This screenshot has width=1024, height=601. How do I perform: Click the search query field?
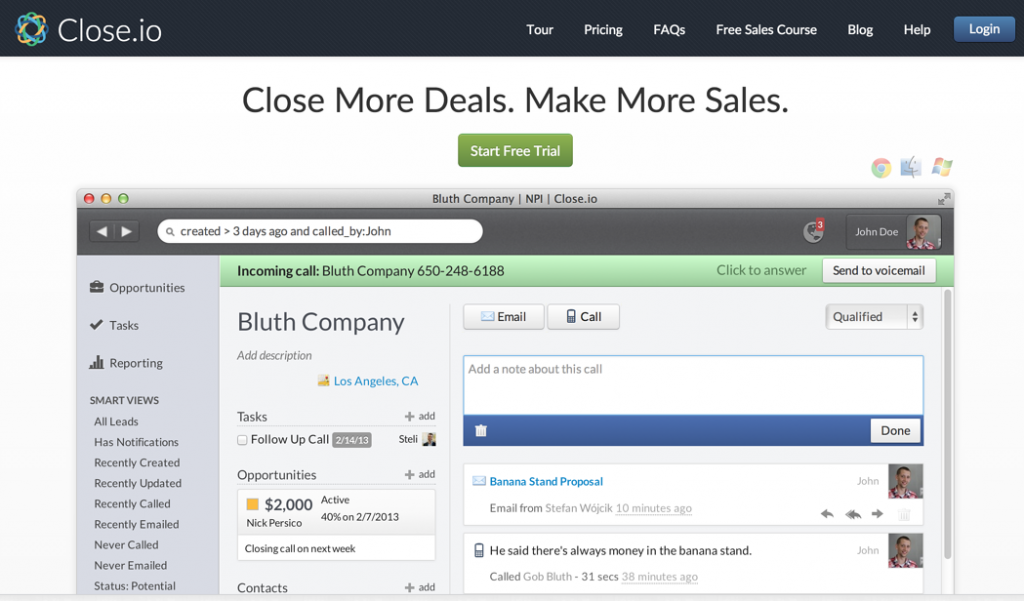coord(320,231)
